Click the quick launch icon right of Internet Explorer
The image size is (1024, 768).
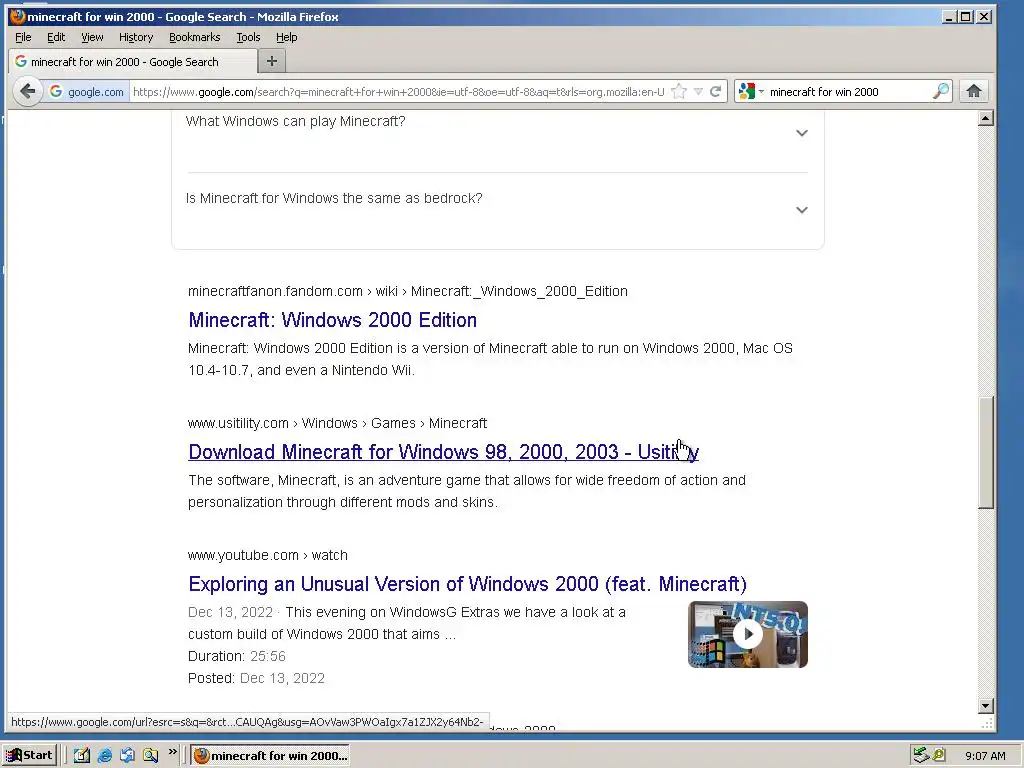(x=127, y=756)
